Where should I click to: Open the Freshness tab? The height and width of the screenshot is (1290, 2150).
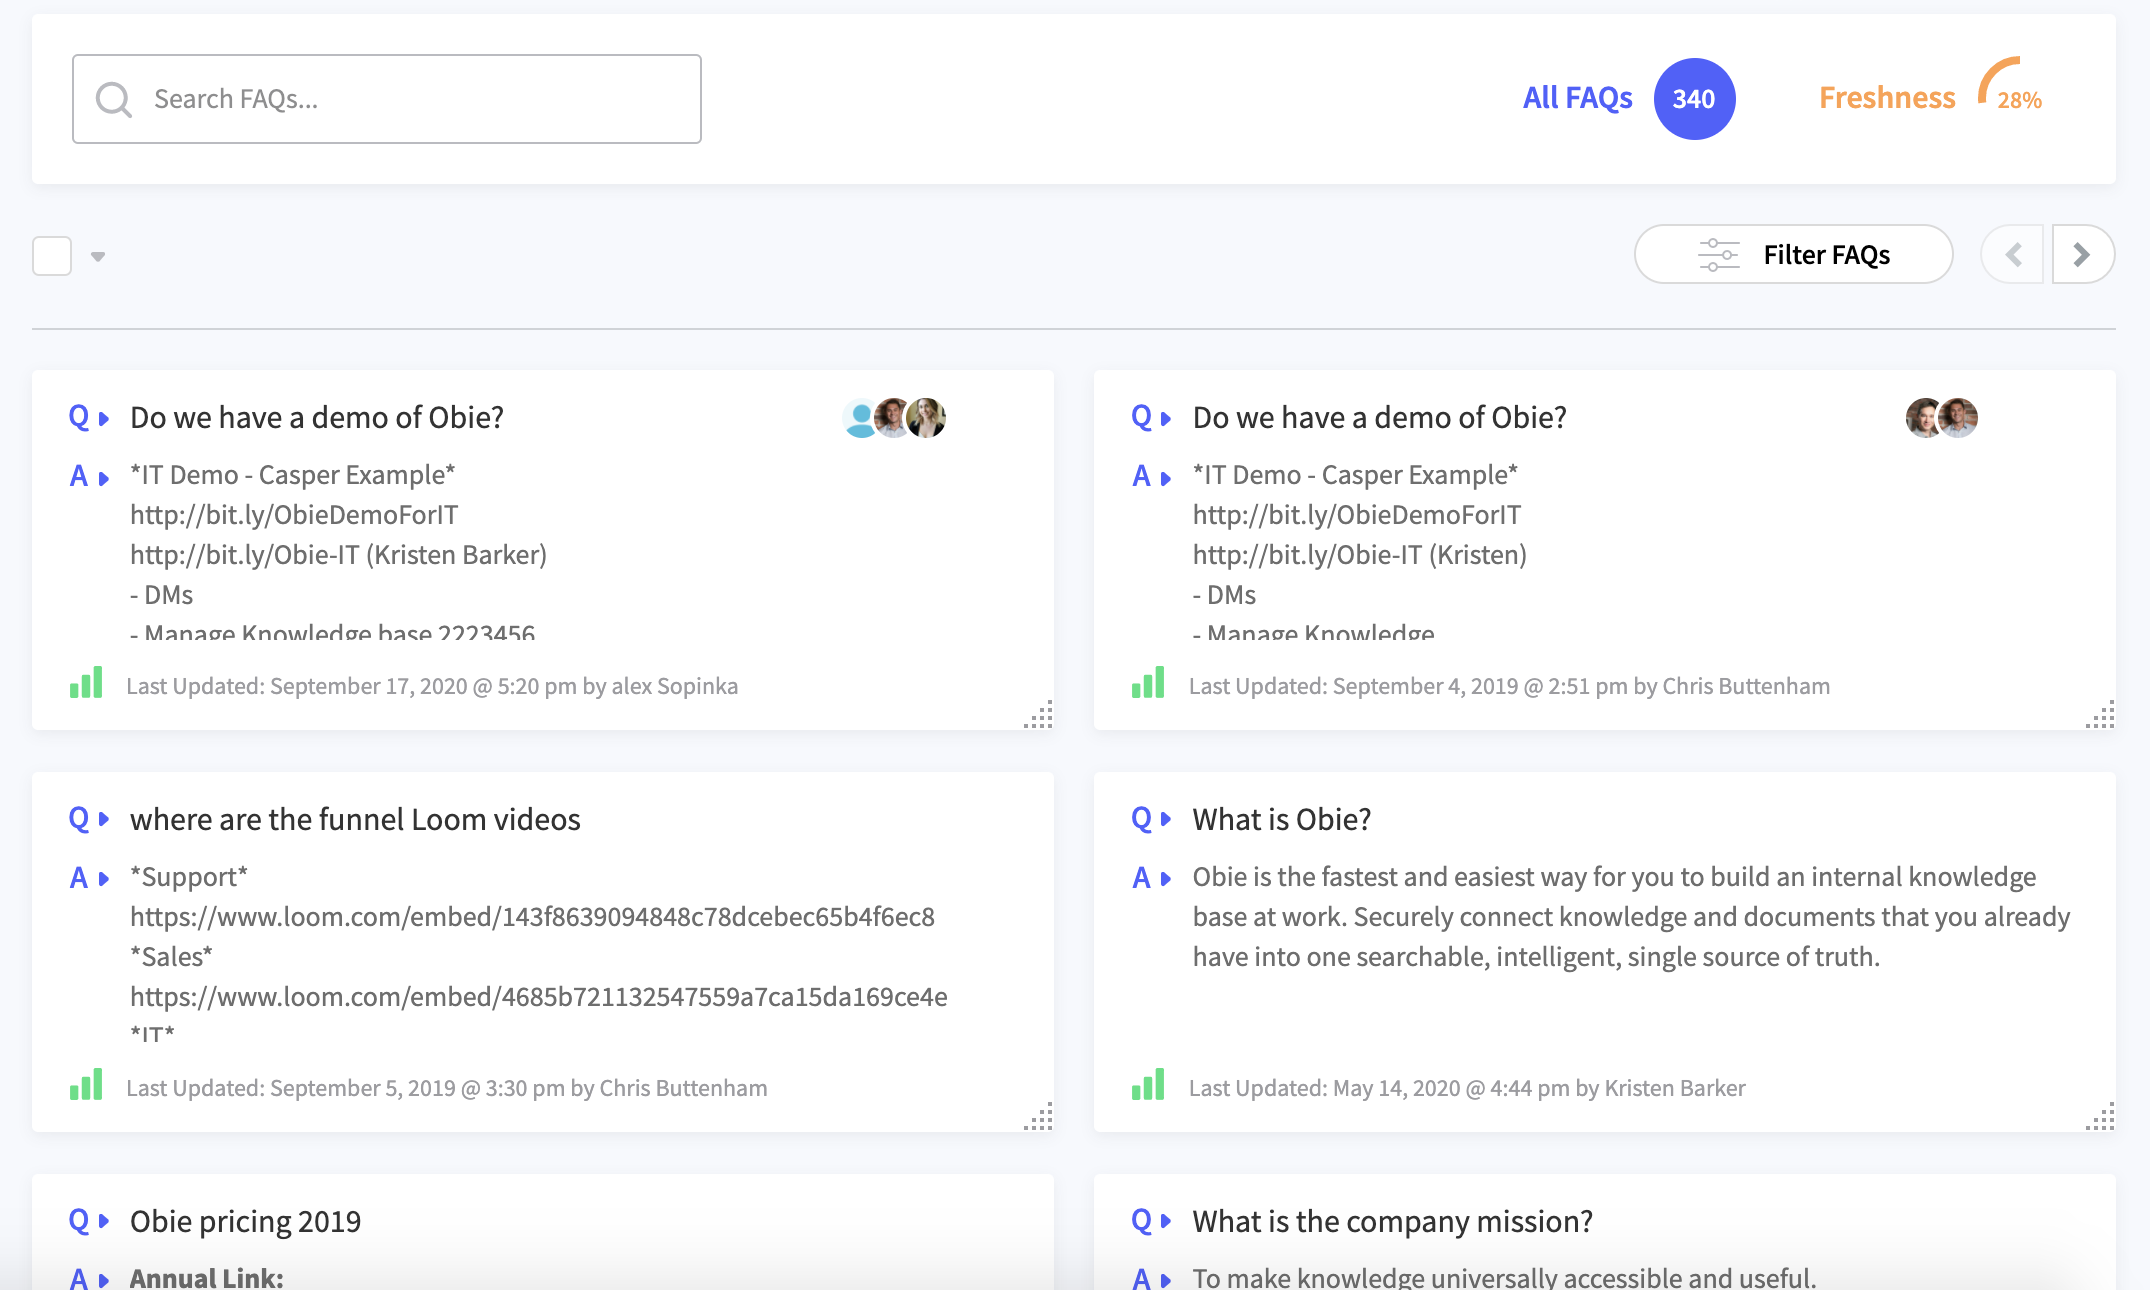point(1887,98)
